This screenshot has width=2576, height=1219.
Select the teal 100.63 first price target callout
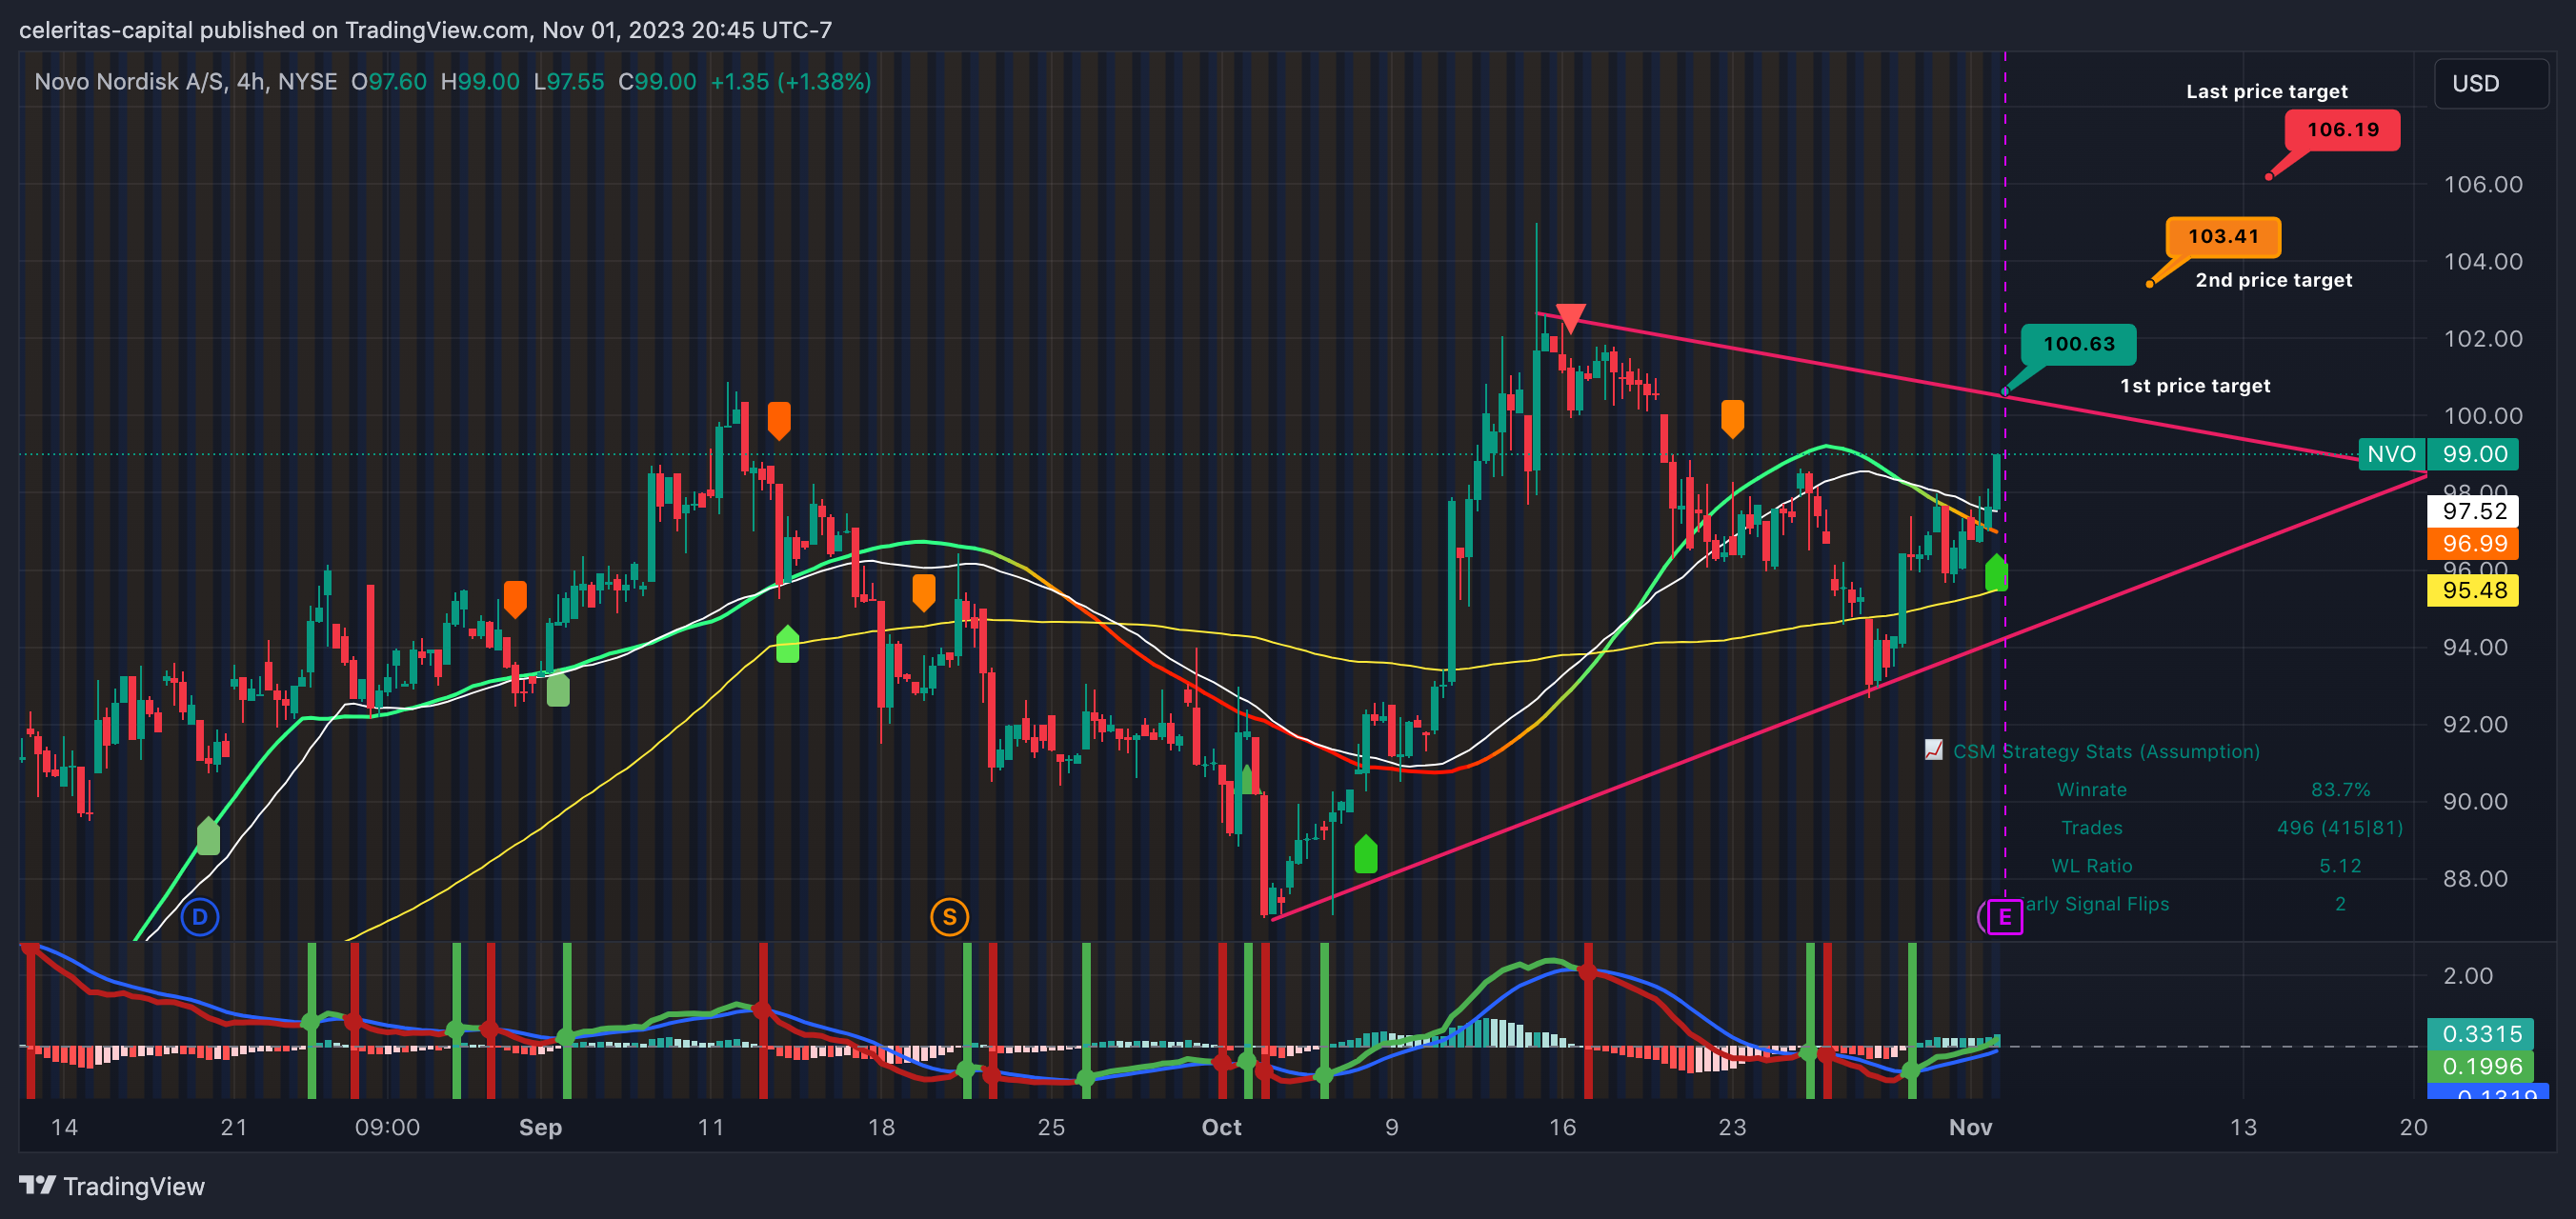click(x=2078, y=344)
